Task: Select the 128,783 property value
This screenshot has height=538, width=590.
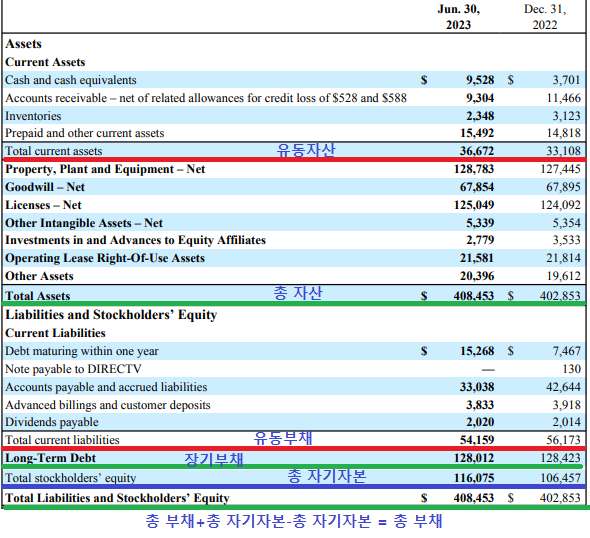Action: coord(474,169)
